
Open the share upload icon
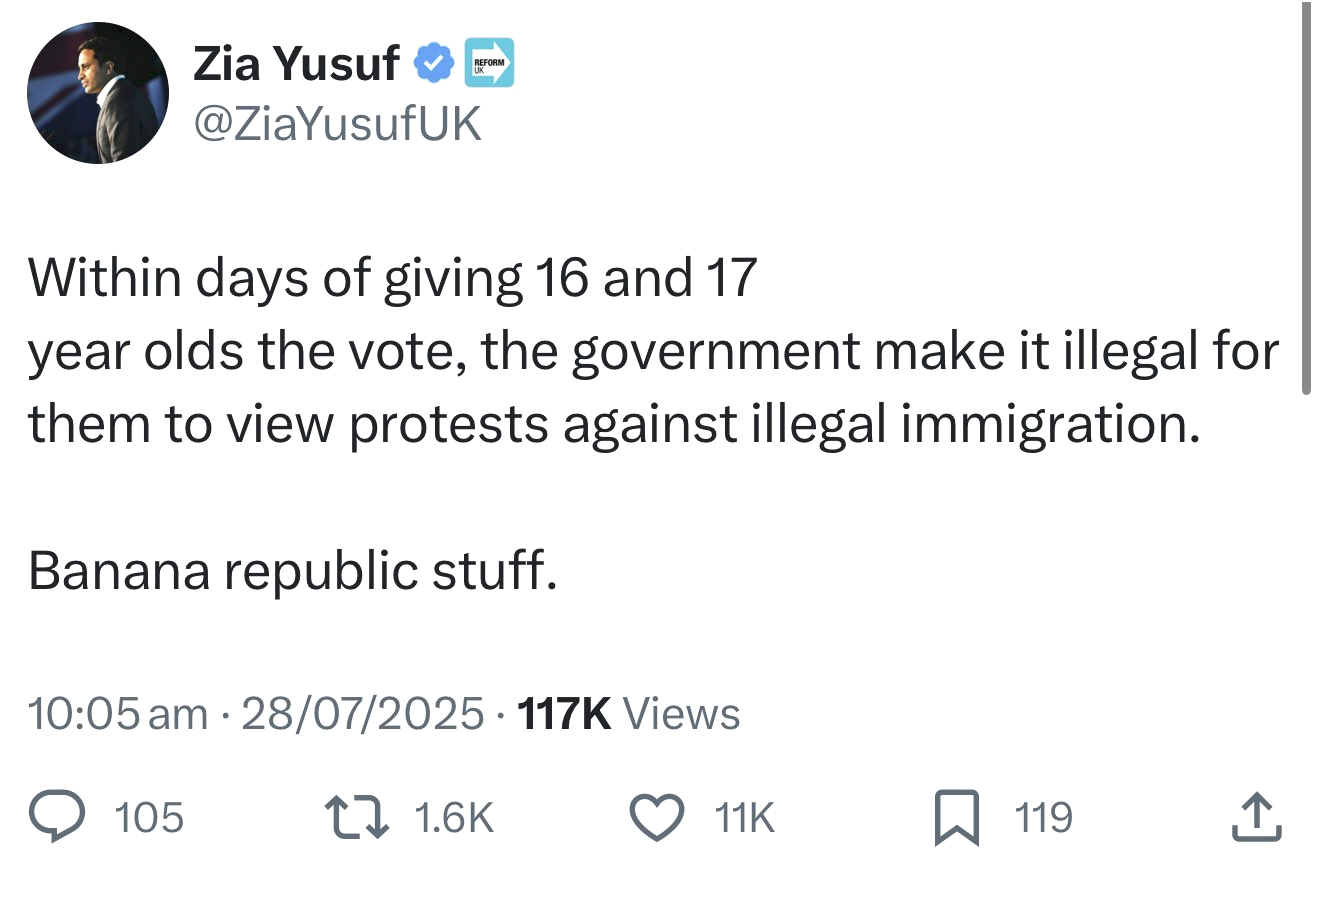tap(1256, 817)
